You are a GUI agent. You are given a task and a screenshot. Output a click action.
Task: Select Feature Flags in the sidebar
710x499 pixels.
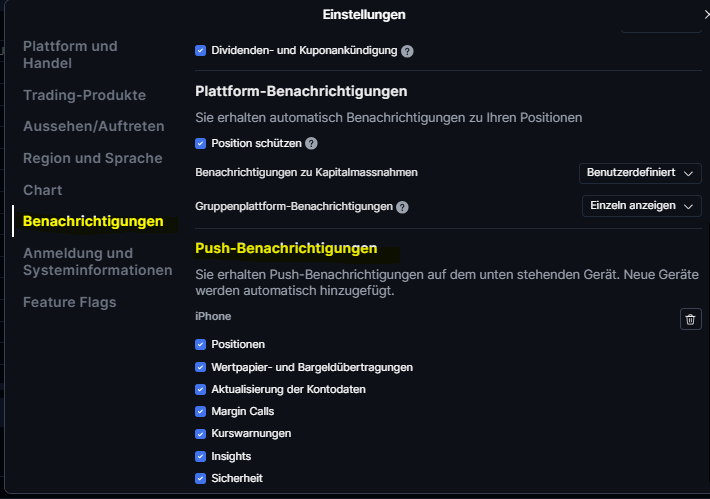70,302
